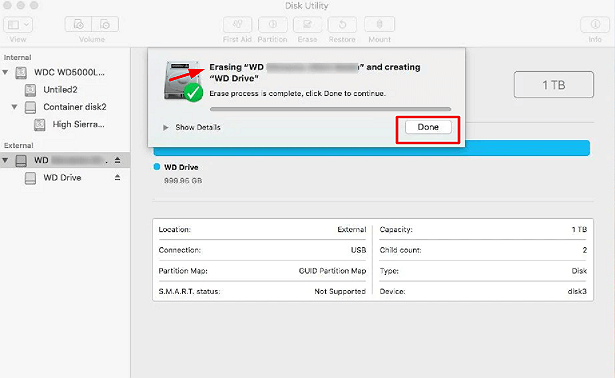Screen dimensions: 615x378
Task: Click the Untiled2 volume icon
Action: [x=30, y=90]
